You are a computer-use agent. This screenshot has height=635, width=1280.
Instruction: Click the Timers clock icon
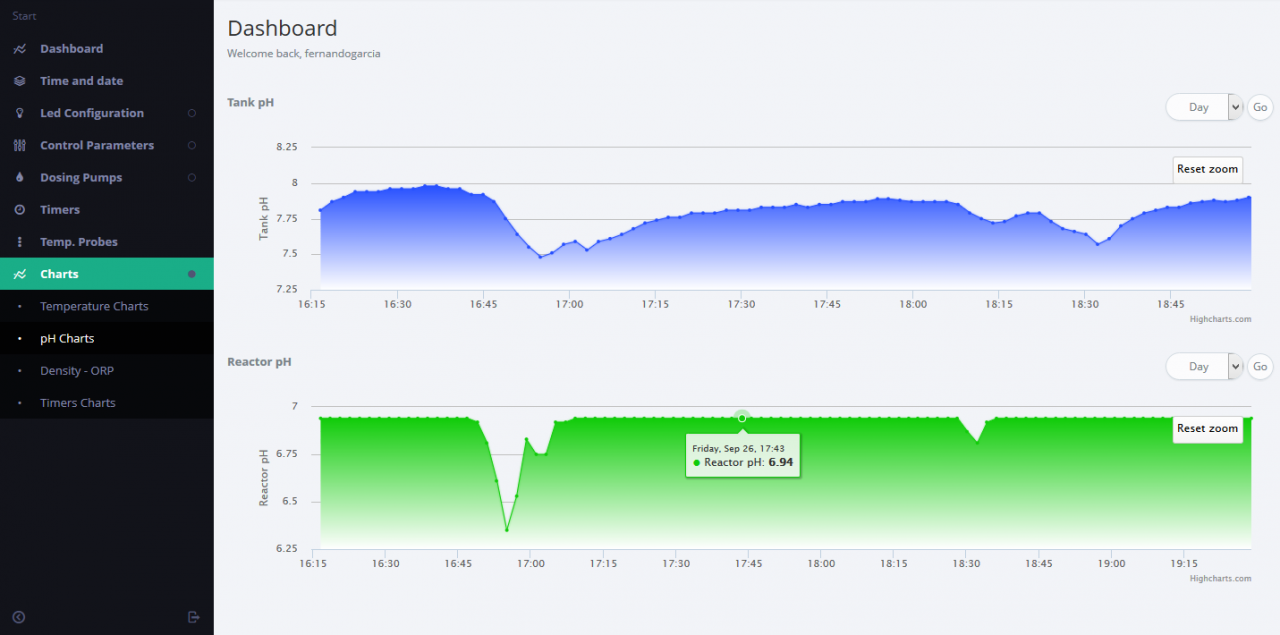tap(20, 210)
